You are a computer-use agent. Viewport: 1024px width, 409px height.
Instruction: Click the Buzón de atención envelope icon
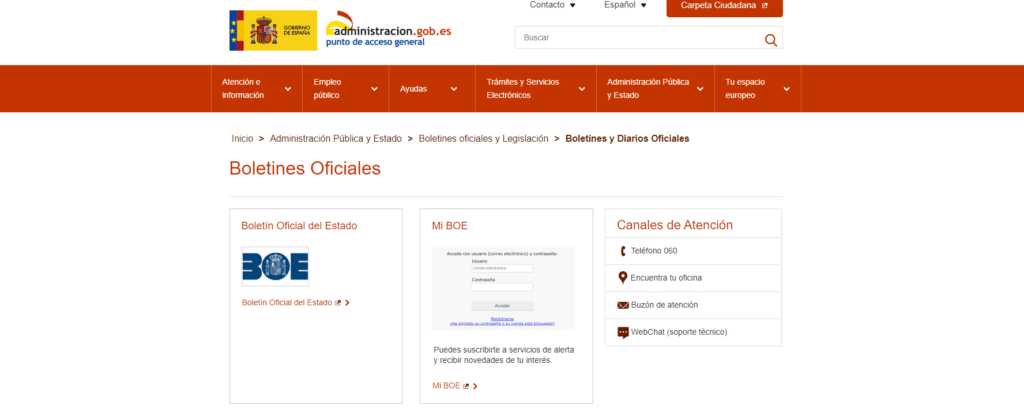pos(623,305)
